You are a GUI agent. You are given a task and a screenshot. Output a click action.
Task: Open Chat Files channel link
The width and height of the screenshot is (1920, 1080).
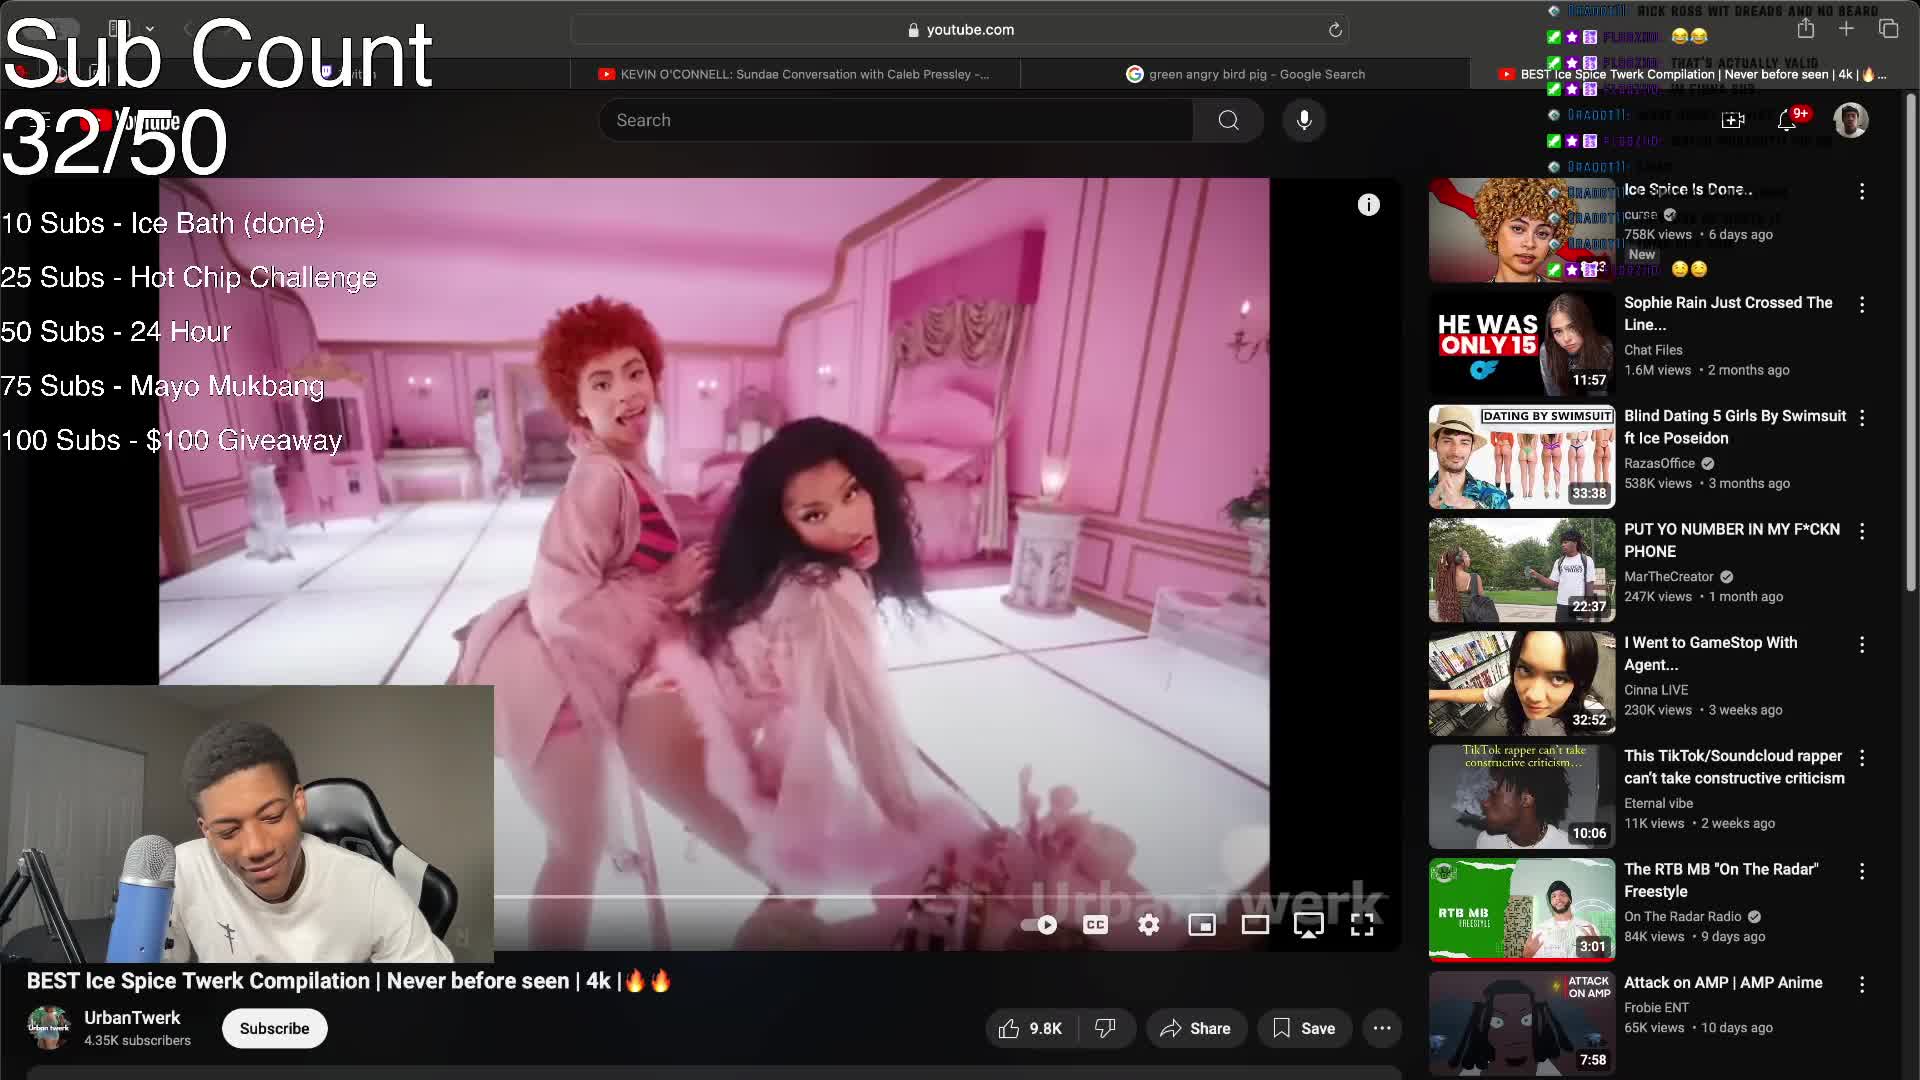[1653, 350]
